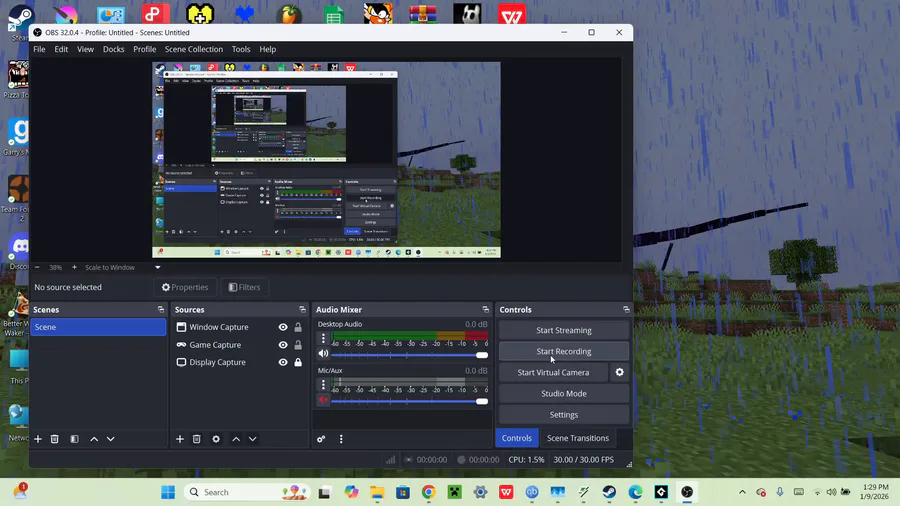
Task: Click the Properties button
Action: pos(185,287)
